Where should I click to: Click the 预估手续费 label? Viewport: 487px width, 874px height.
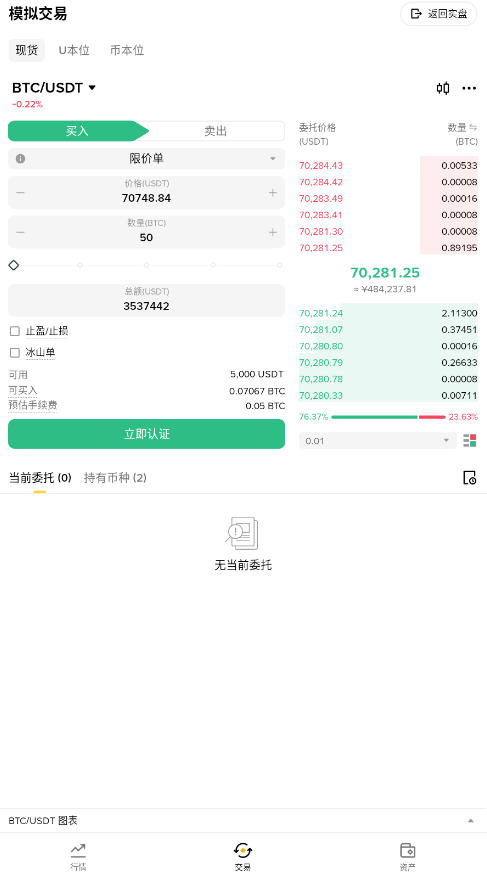point(33,405)
